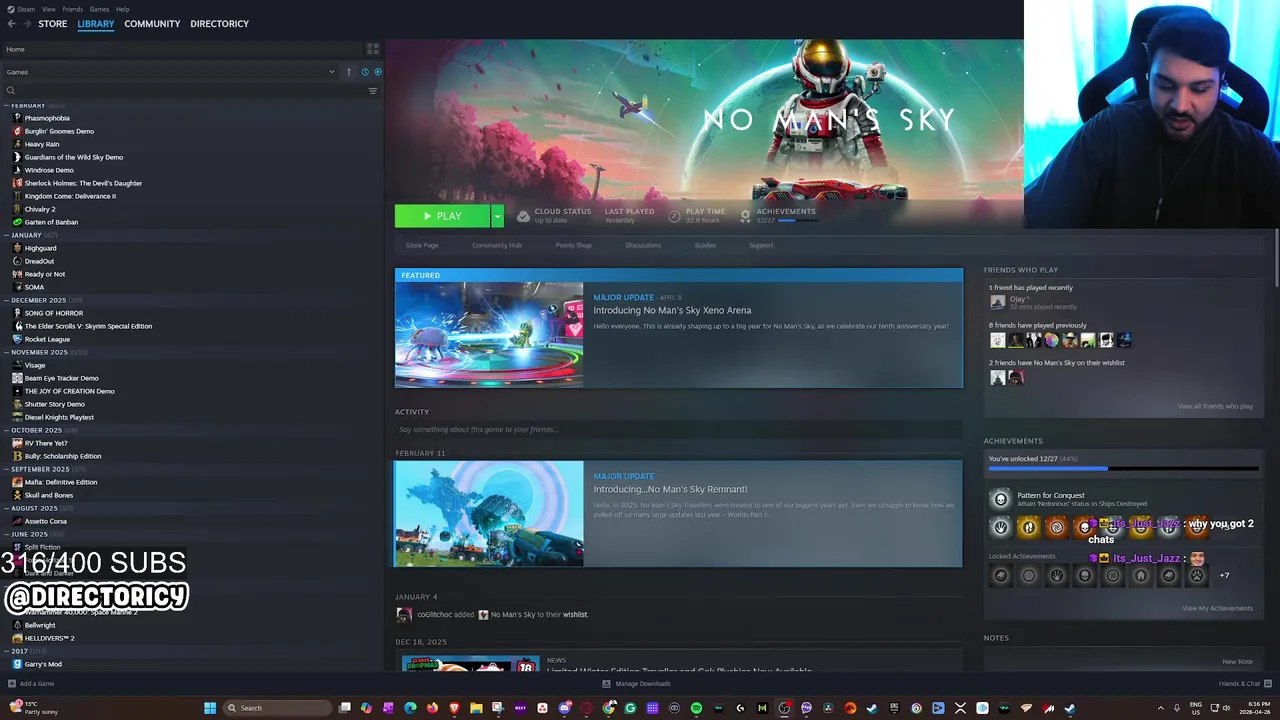Open the Discussions link

[x=643, y=245]
